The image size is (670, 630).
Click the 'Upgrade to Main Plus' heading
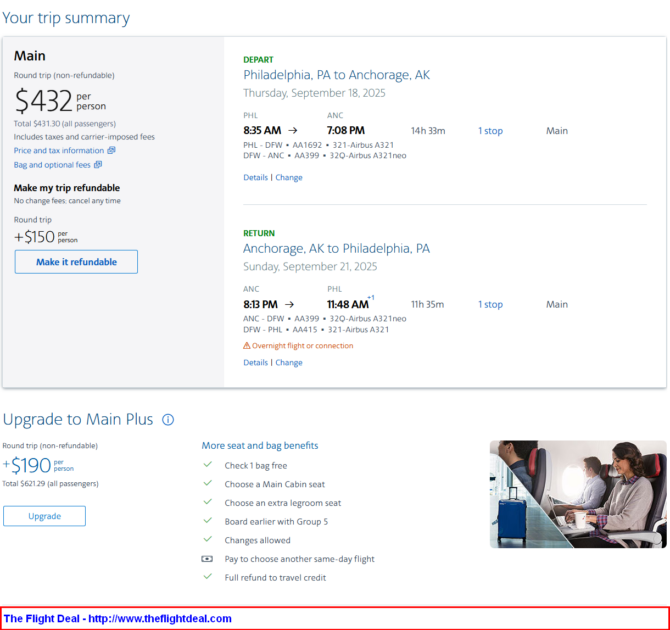[78, 420]
